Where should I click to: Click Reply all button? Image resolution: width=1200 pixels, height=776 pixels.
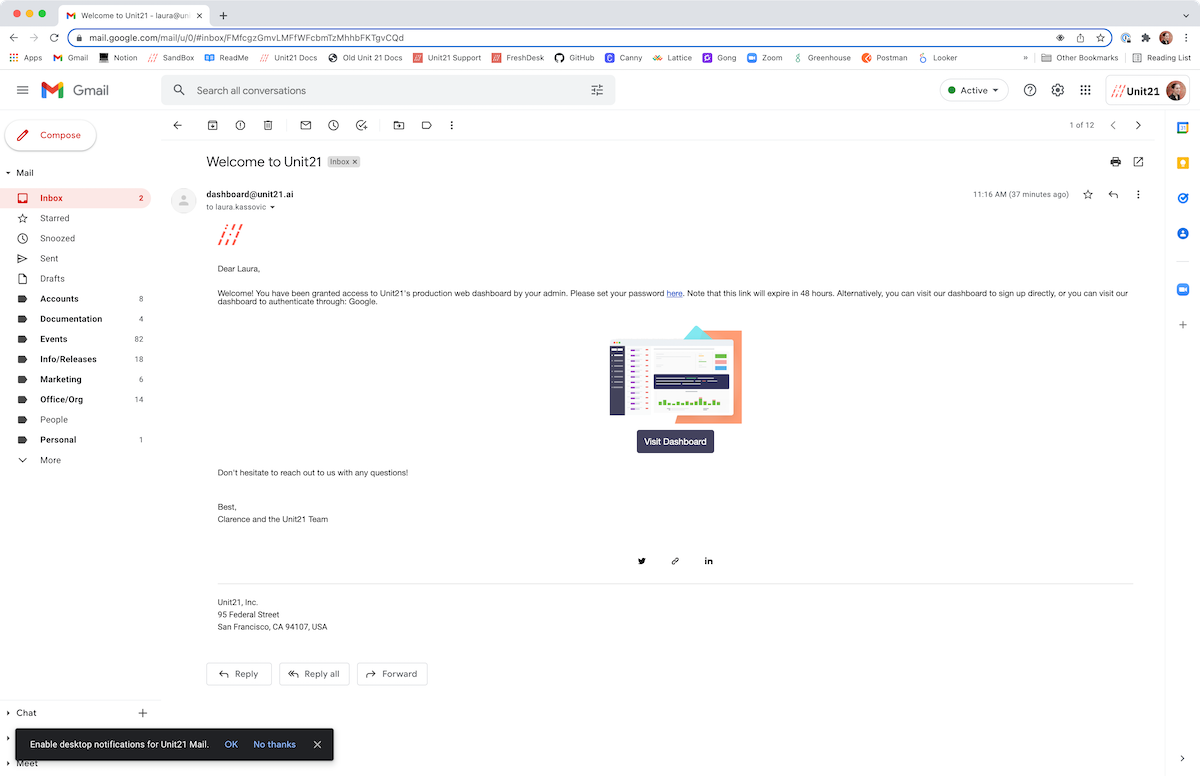coord(314,674)
